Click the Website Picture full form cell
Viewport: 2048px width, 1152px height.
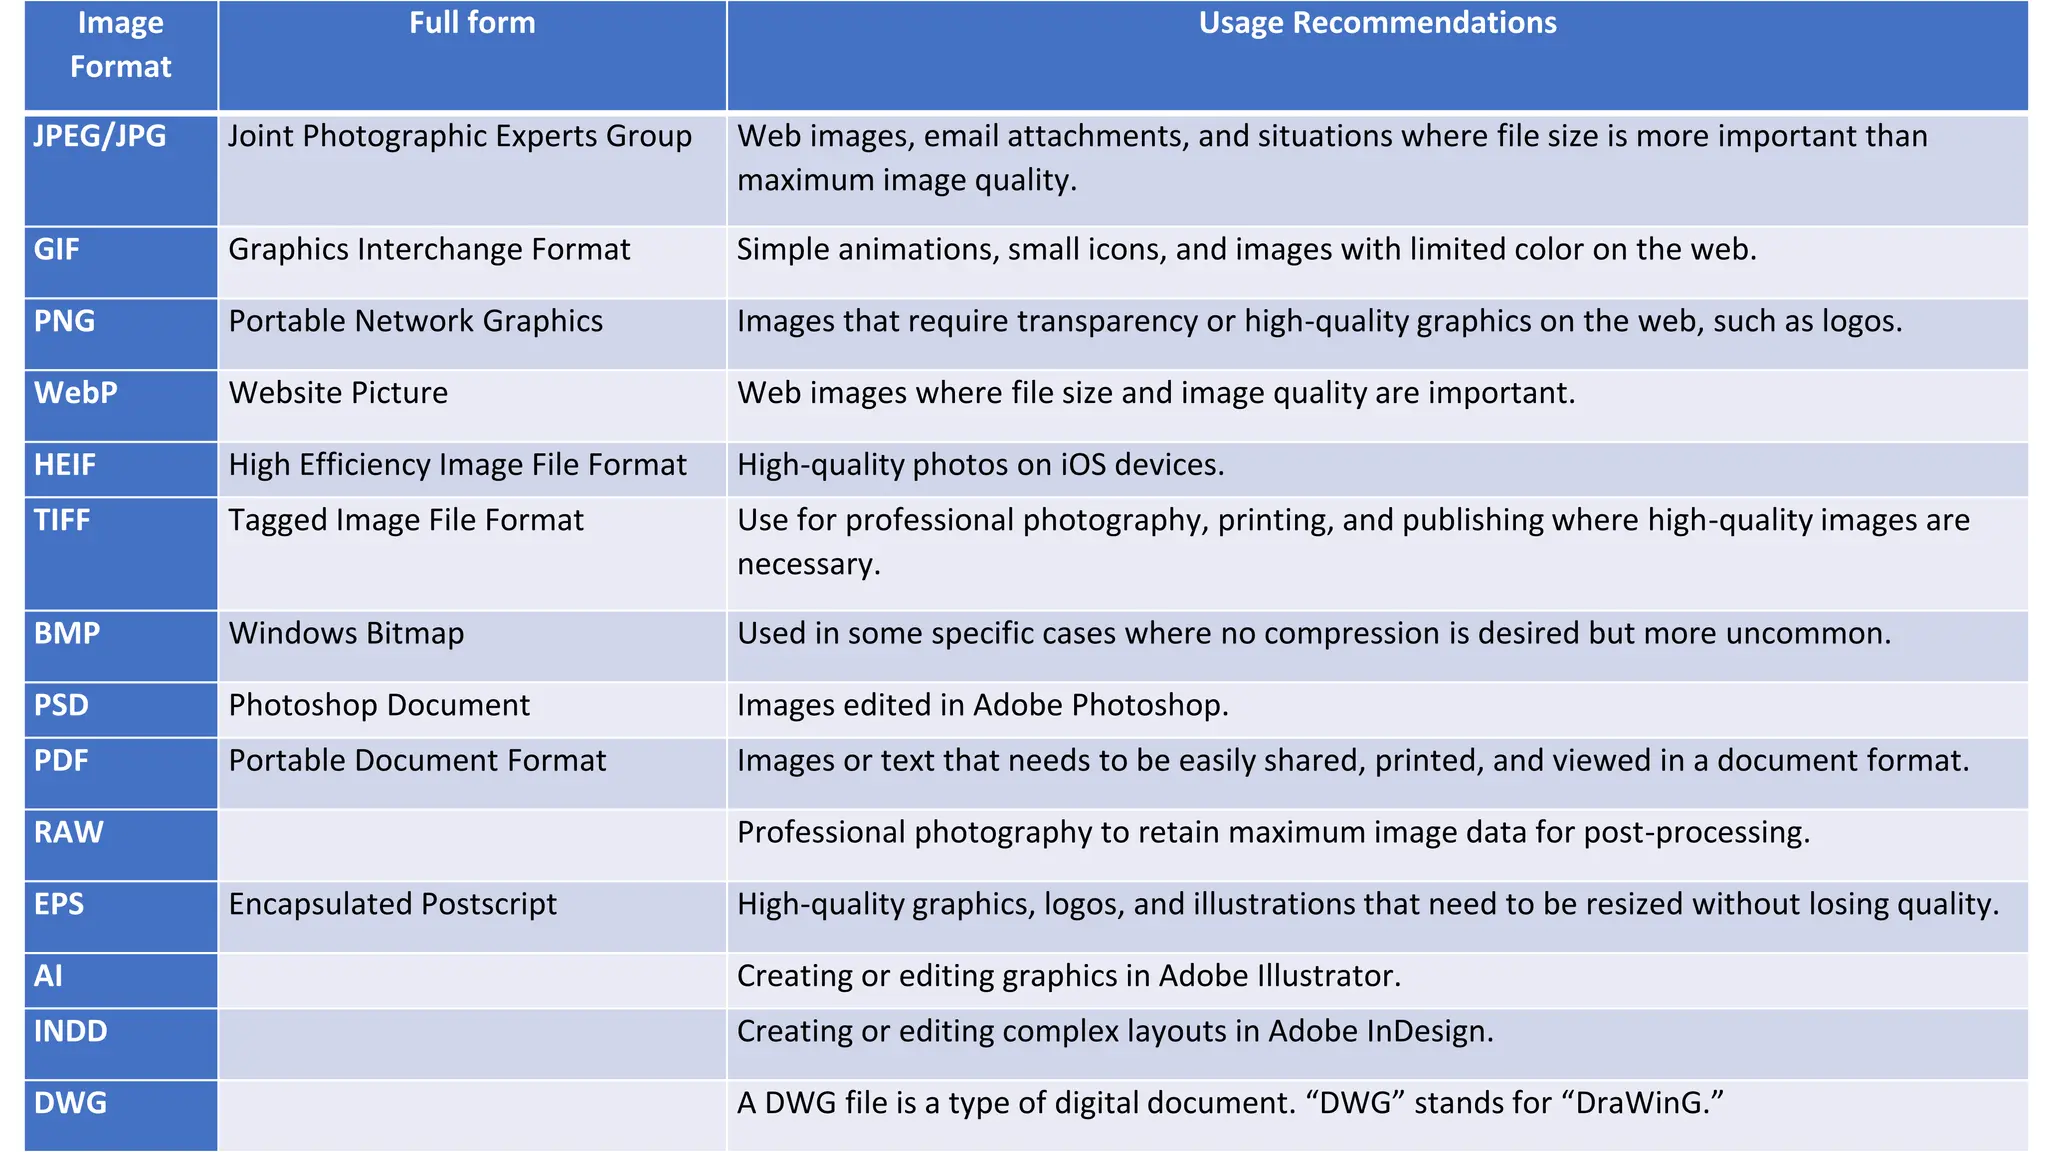click(339, 394)
